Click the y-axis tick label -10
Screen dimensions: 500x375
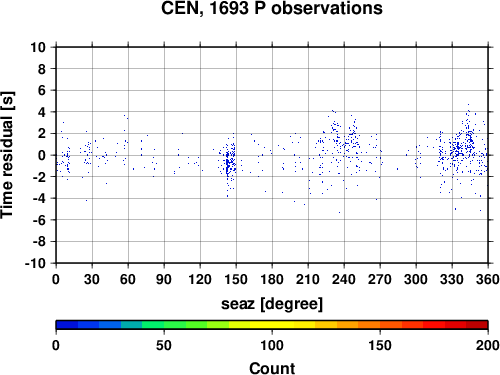click(35, 263)
